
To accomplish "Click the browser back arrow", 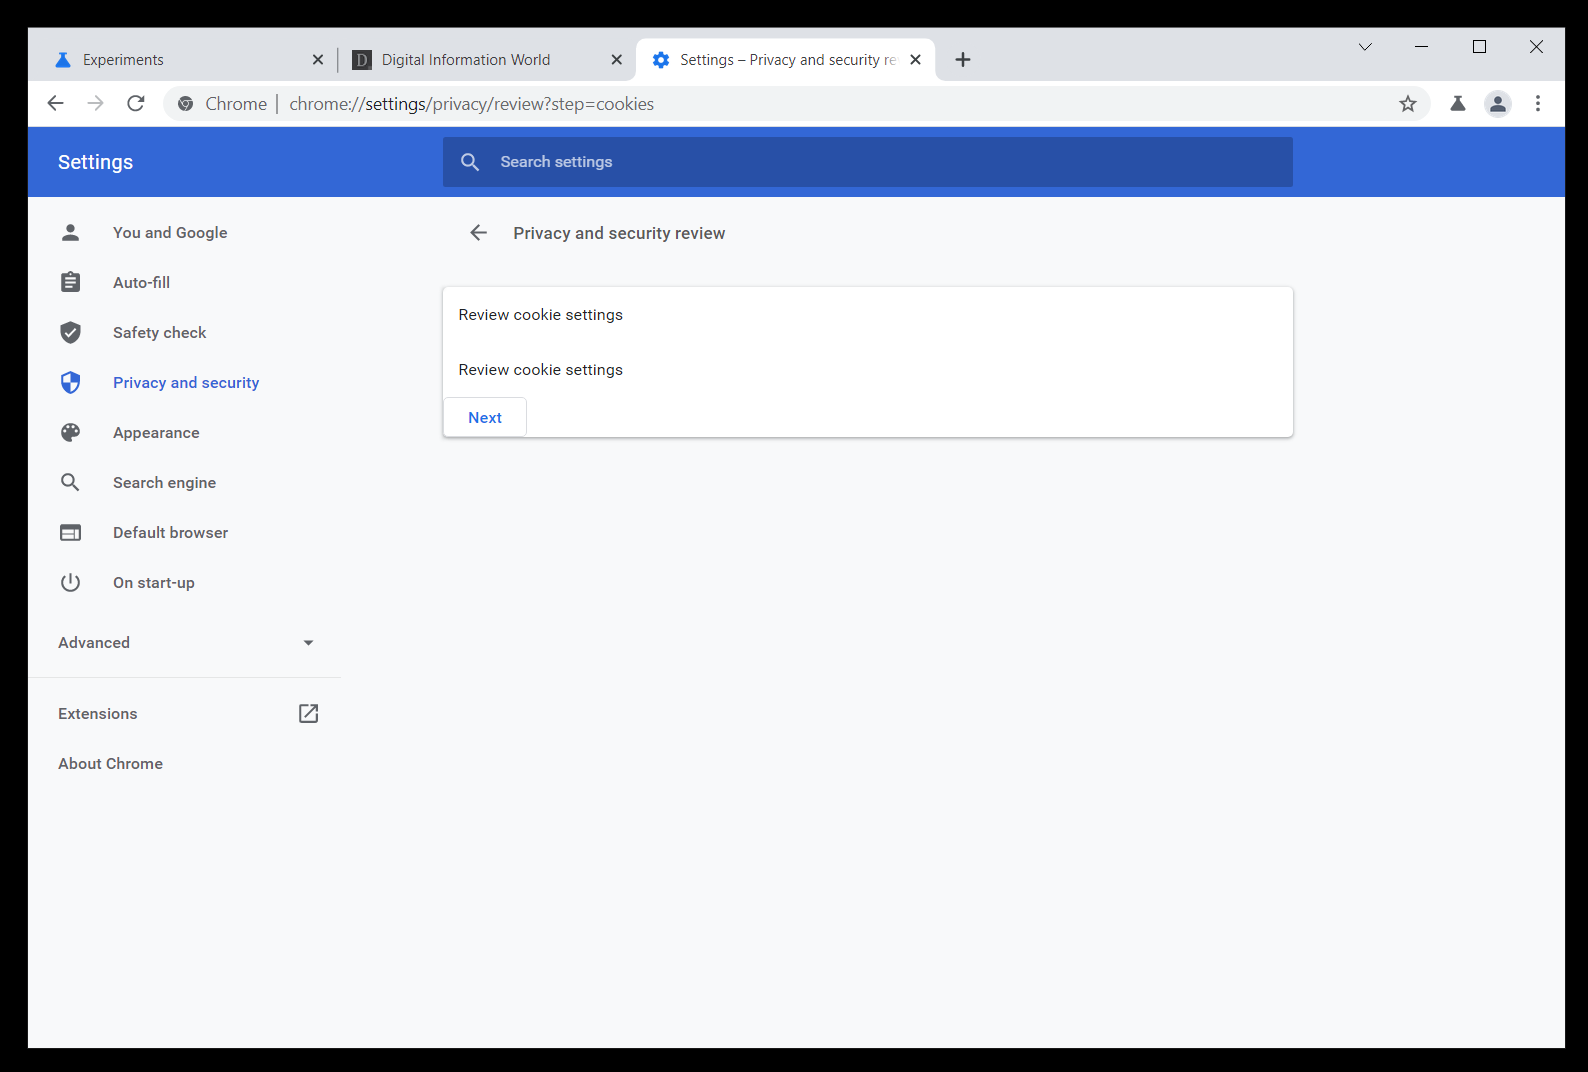I will (56, 104).
